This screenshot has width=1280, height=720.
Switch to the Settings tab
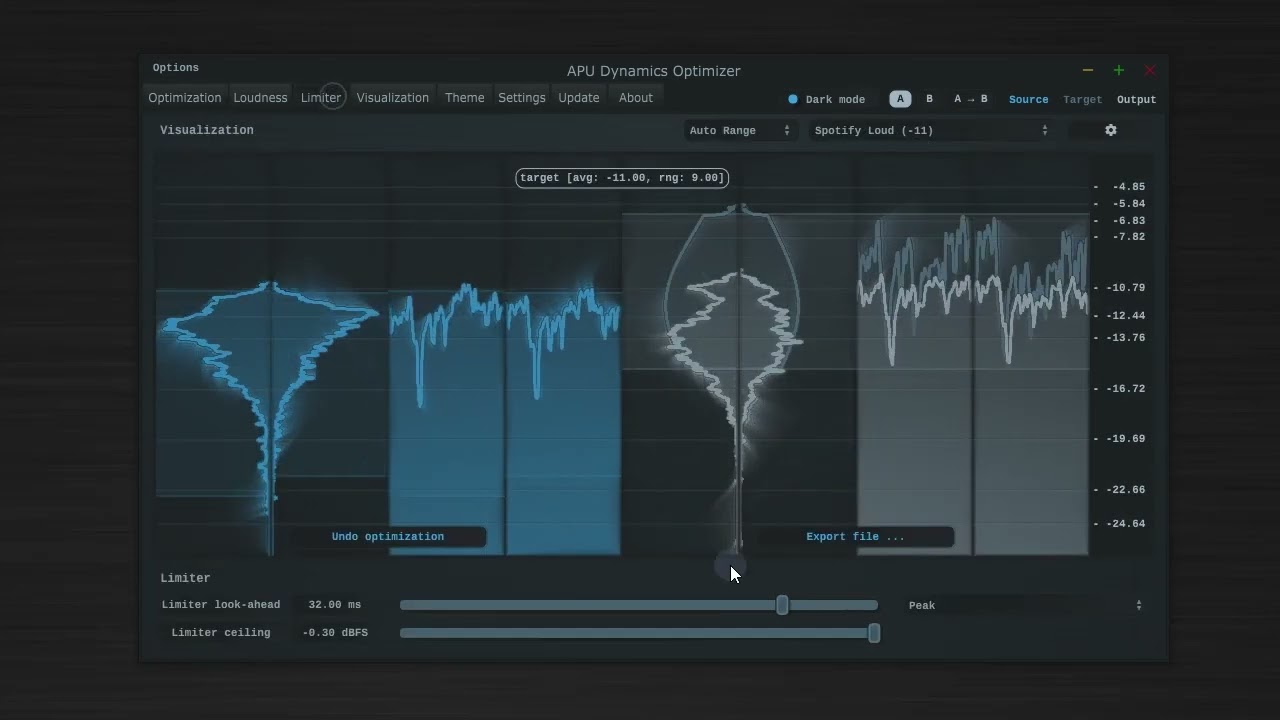click(521, 97)
